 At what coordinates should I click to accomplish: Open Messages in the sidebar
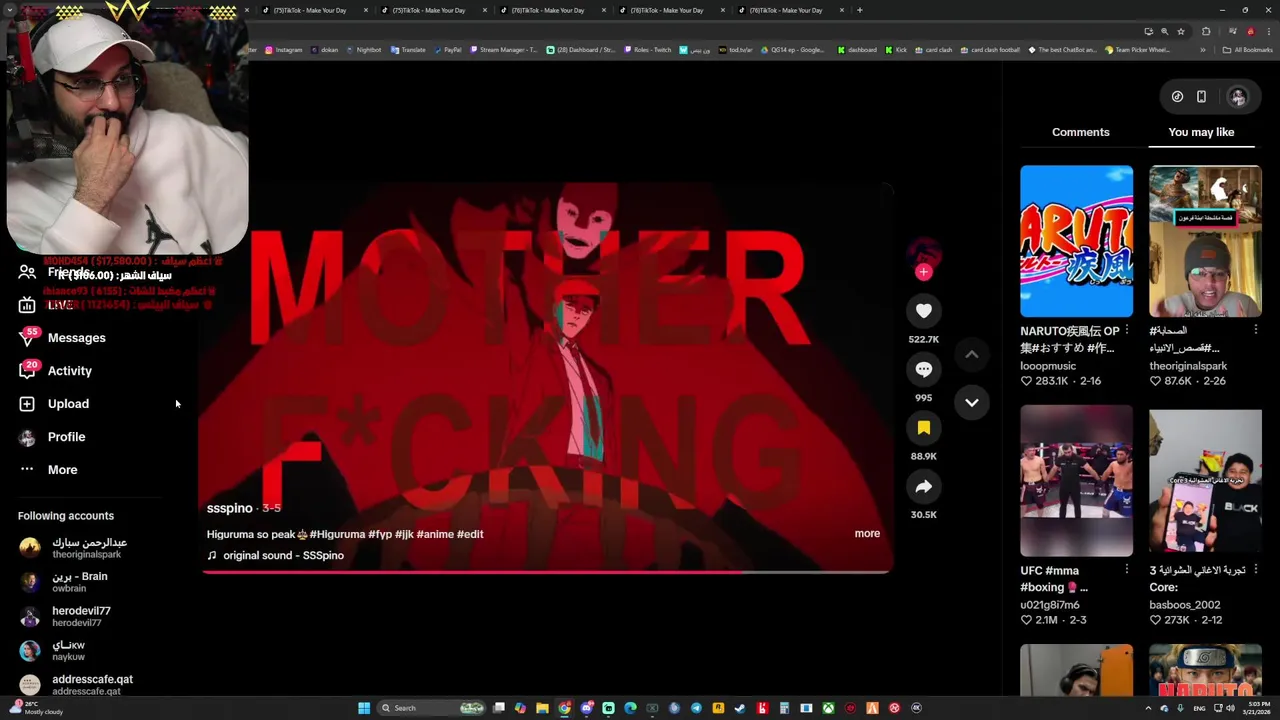click(62, 338)
